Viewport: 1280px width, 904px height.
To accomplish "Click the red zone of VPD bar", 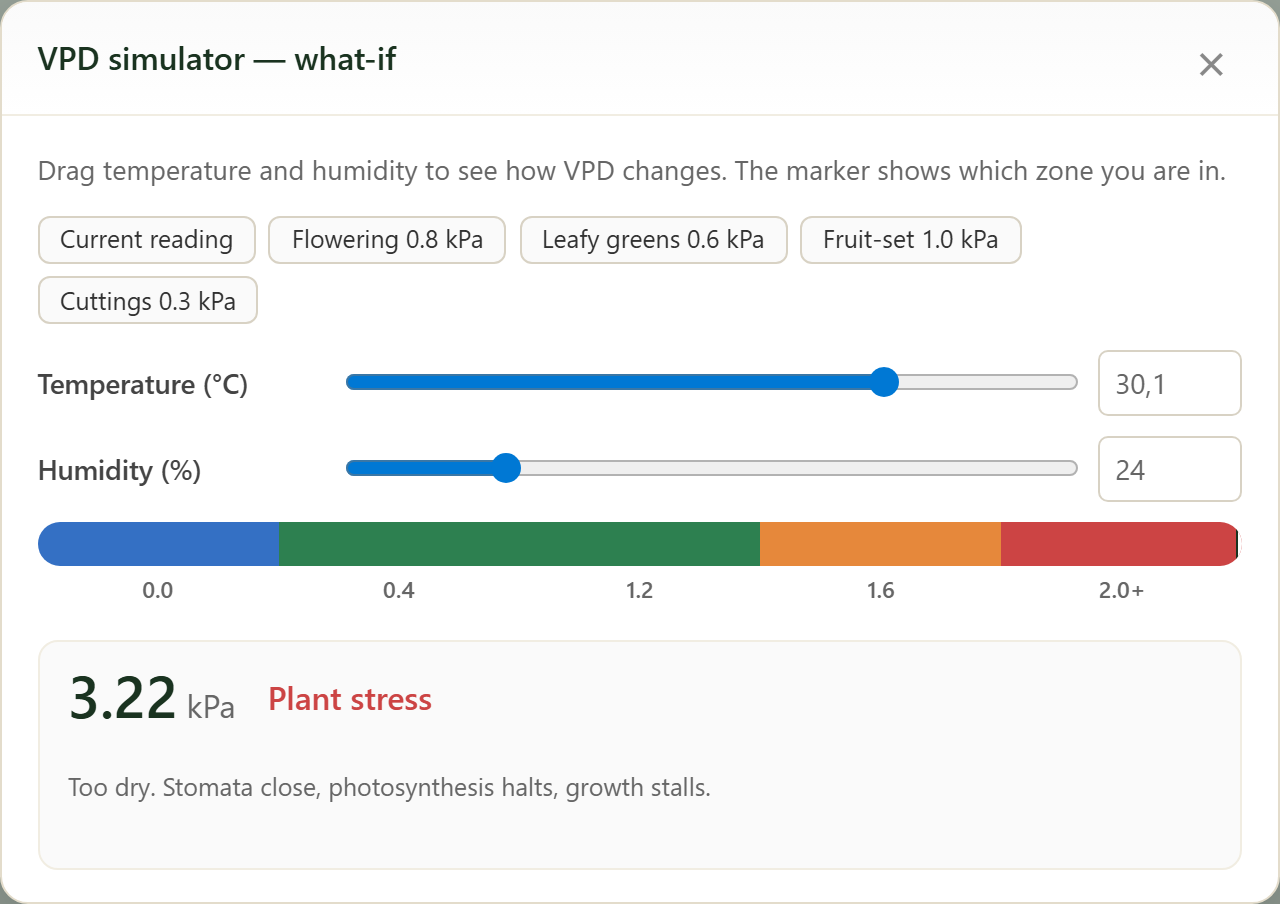I will pyautogui.click(x=1120, y=544).
